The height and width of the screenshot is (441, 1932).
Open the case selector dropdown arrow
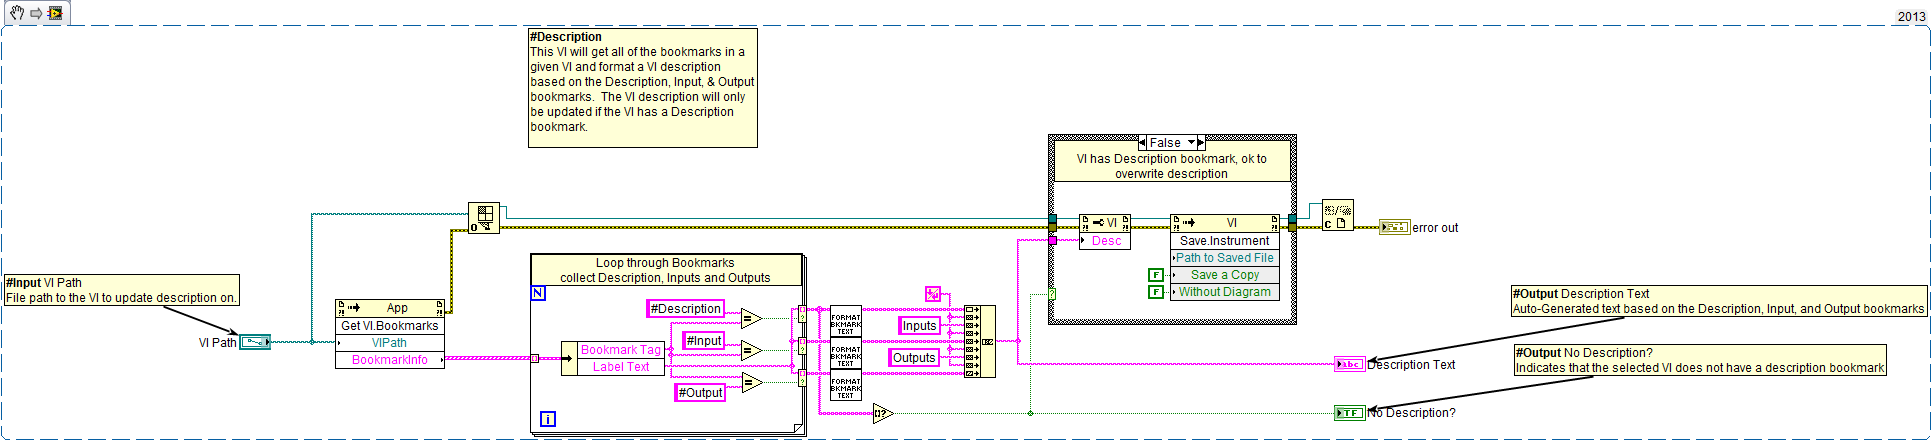1191,143
